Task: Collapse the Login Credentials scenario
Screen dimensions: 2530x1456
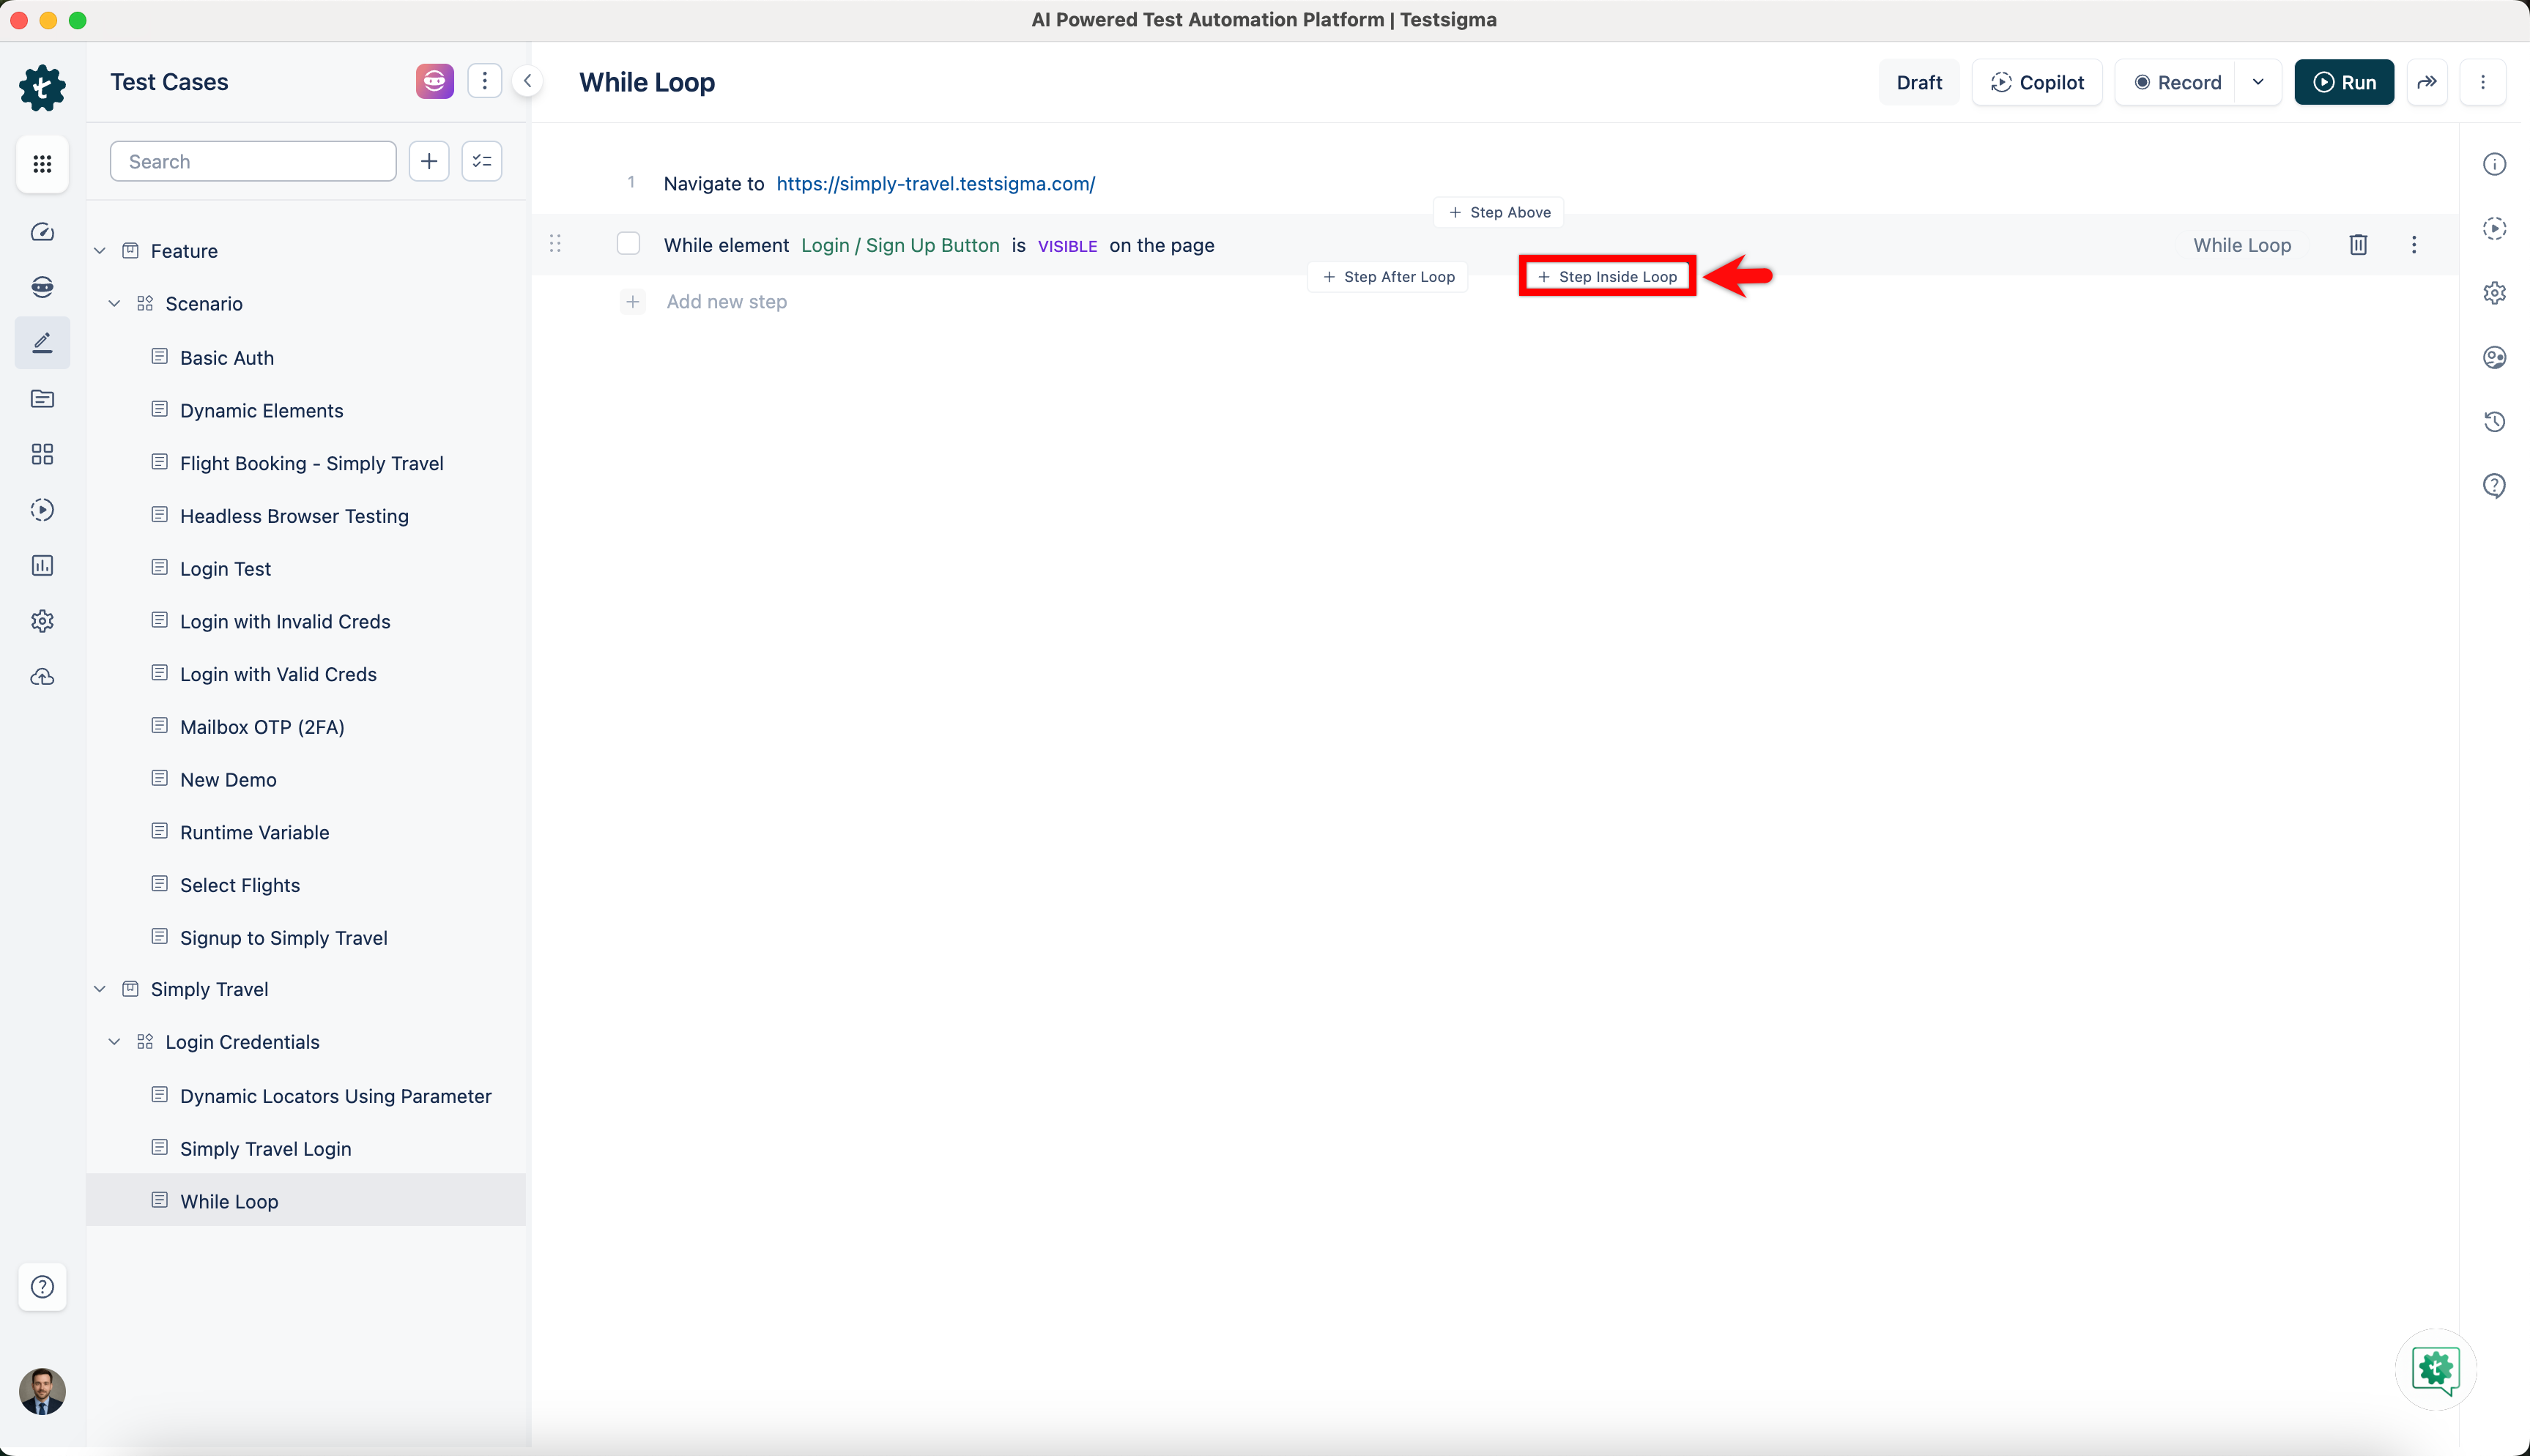Action: [x=114, y=1041]
